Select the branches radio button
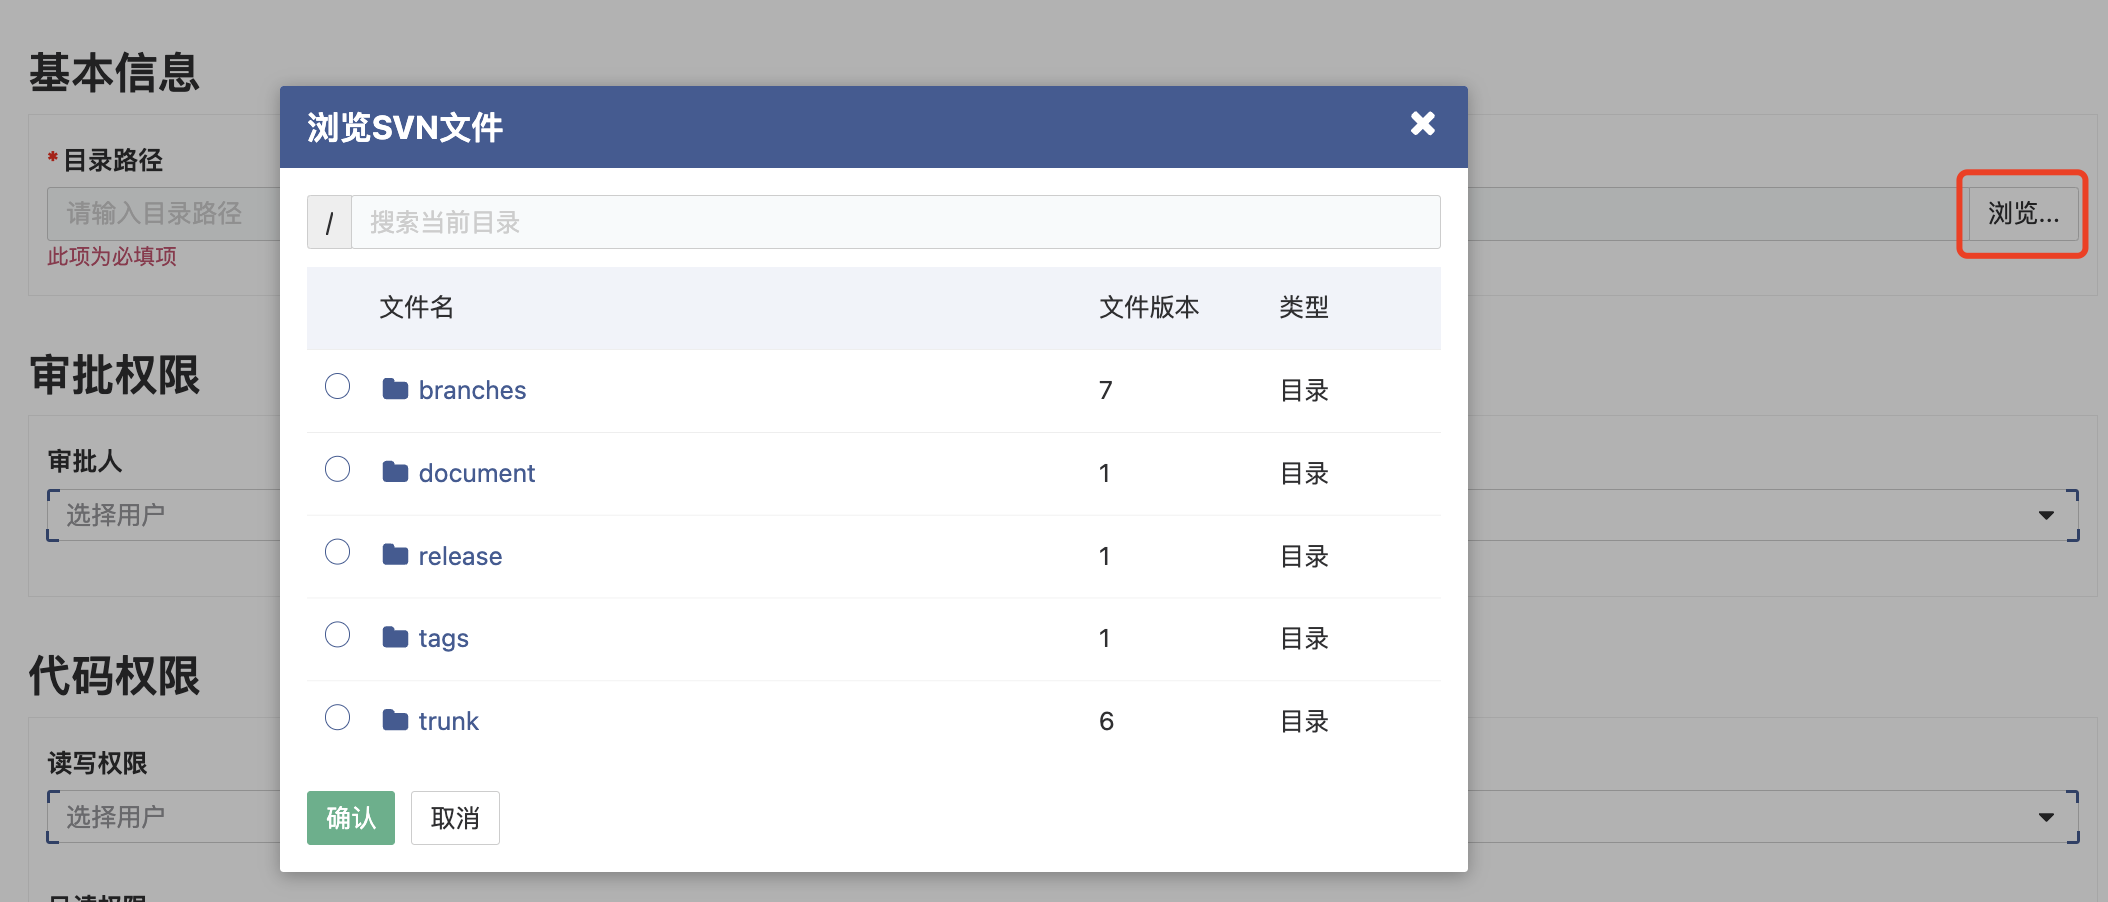 click(x=337, y=387)
